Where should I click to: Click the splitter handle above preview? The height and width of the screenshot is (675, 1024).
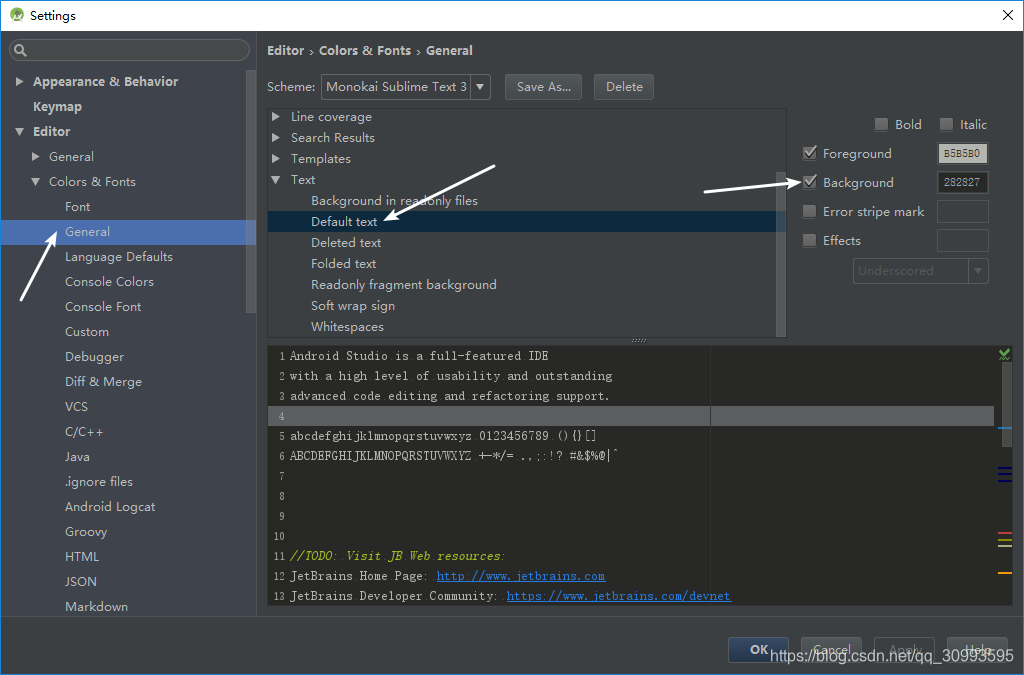click(639, 340)
